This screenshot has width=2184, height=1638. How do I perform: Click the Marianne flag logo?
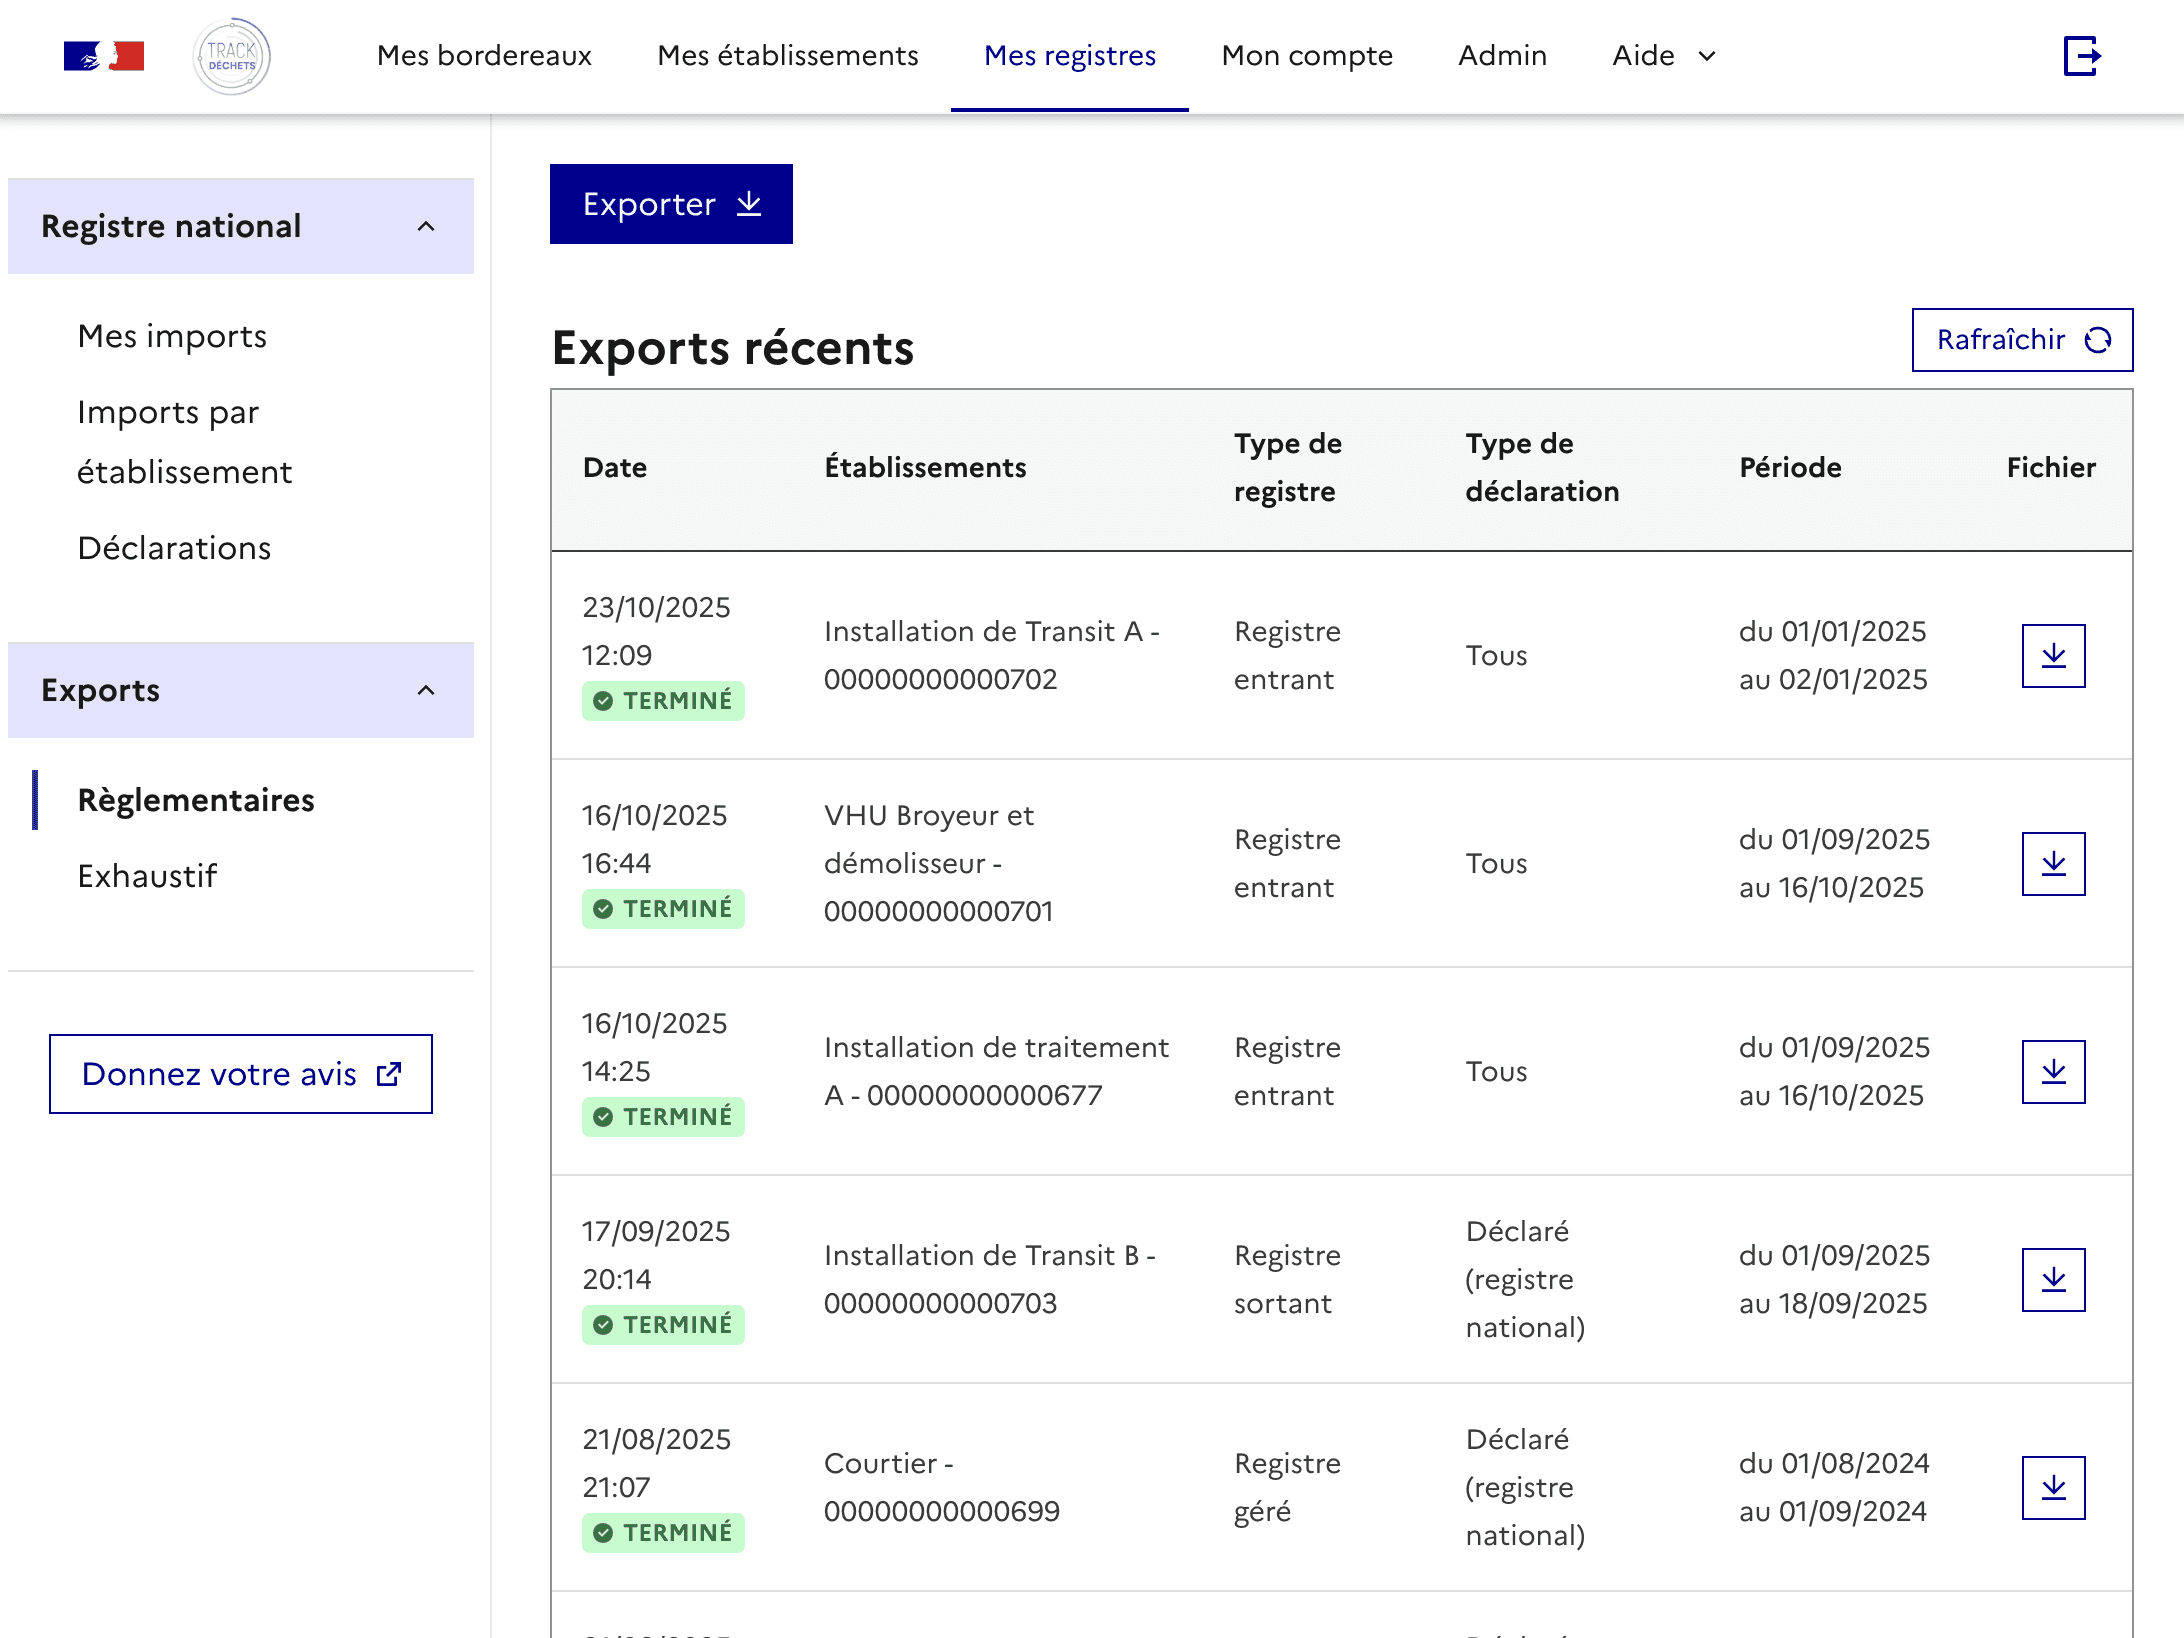(x=104, y=56)
